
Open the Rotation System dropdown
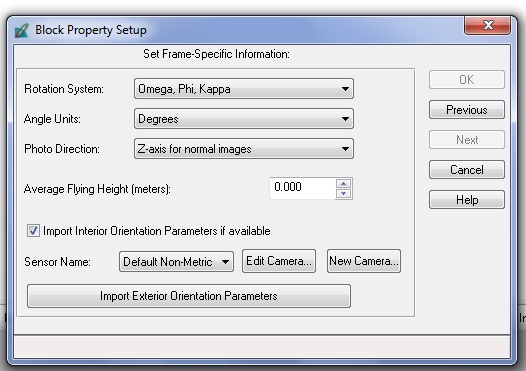[x=244, y=89]
